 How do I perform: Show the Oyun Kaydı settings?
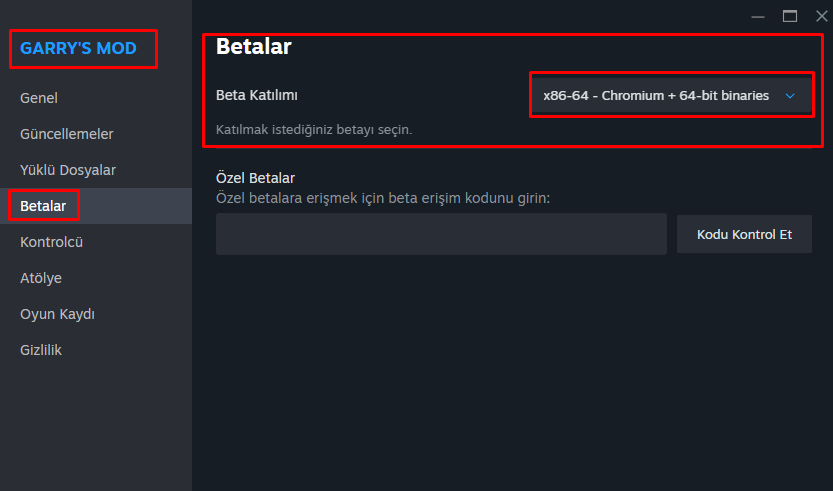coord(57,314)
